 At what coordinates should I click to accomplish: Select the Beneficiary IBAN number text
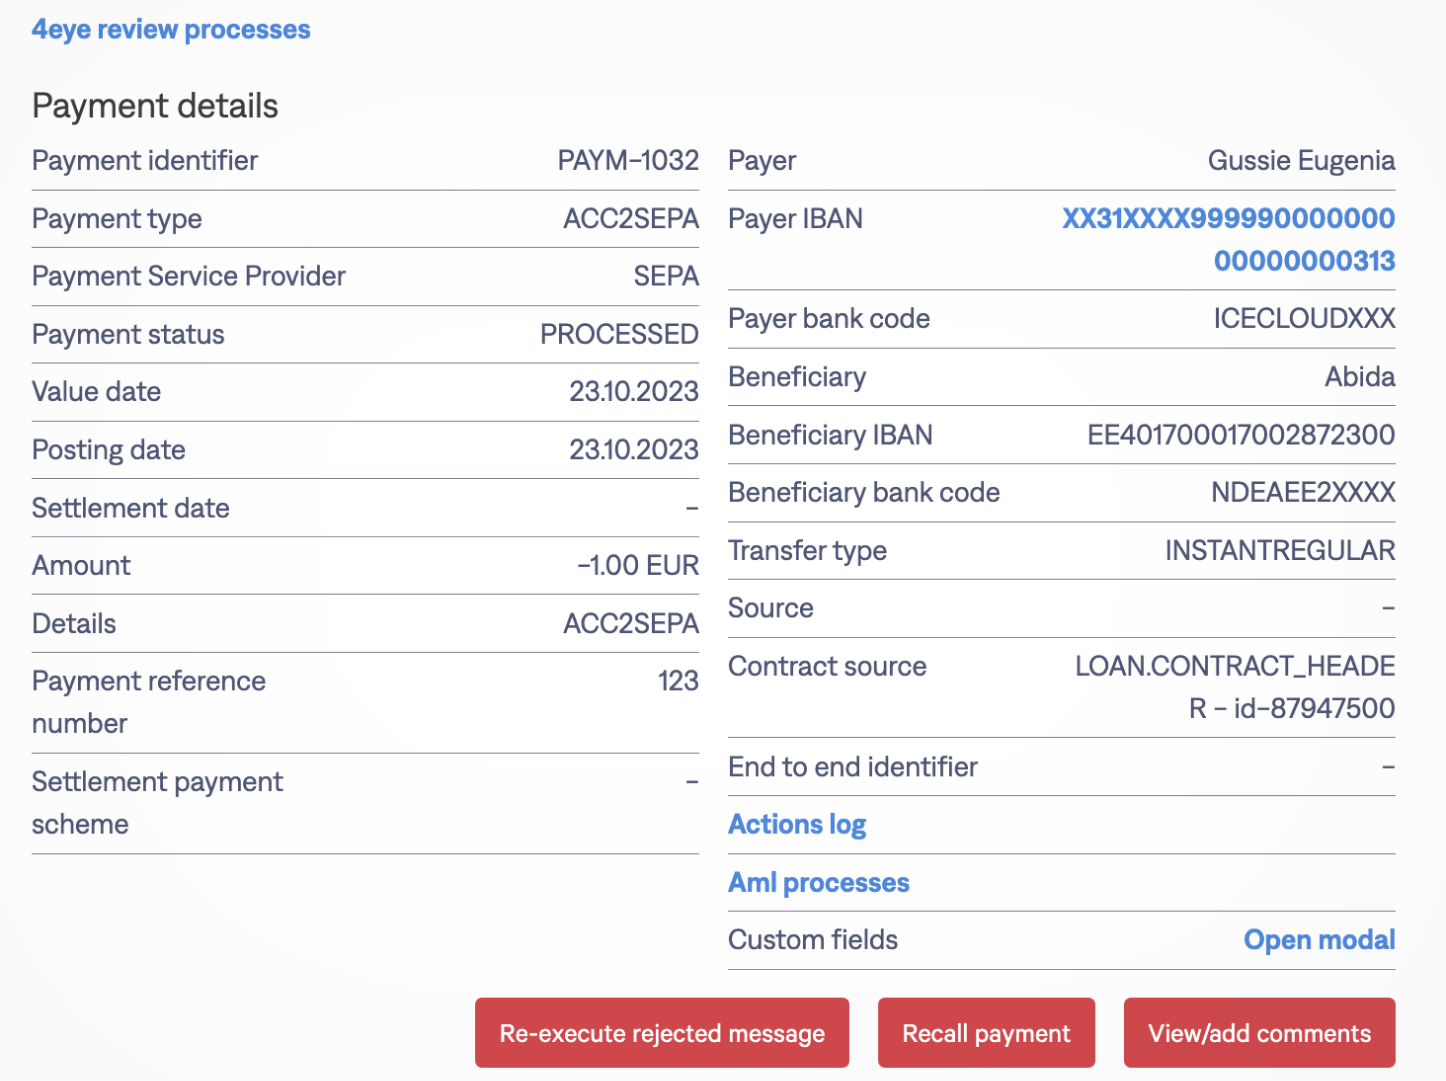click(1240, 435)
